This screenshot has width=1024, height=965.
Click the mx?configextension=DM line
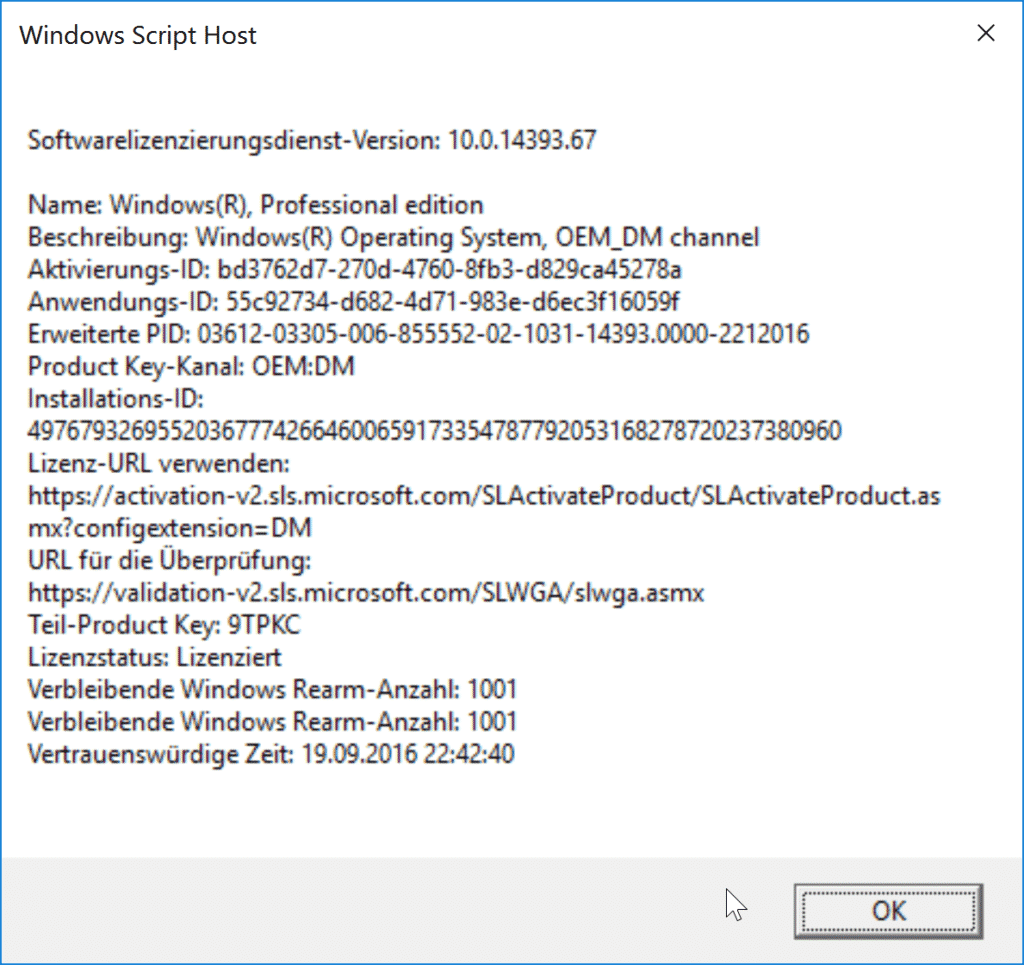click(170, 528)
